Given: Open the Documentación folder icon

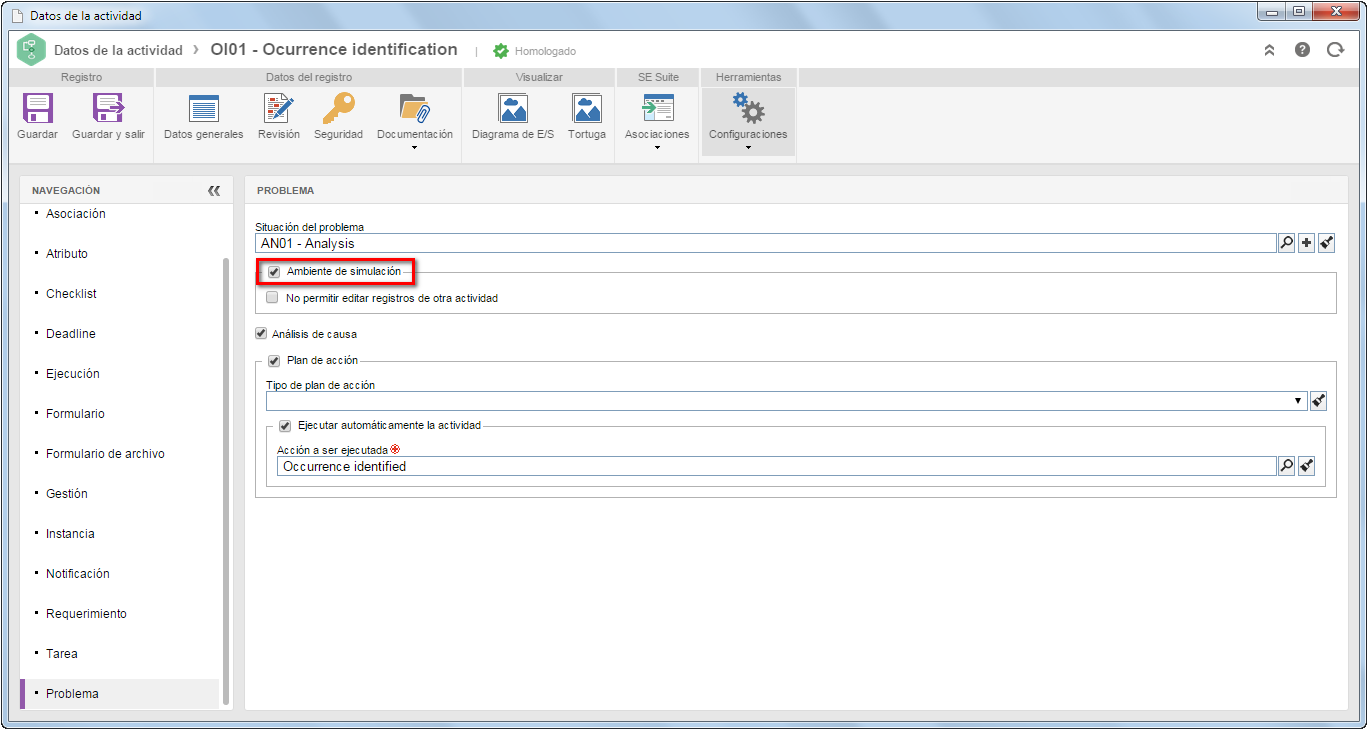Looking at the screenshot, I should click(414, 108).
